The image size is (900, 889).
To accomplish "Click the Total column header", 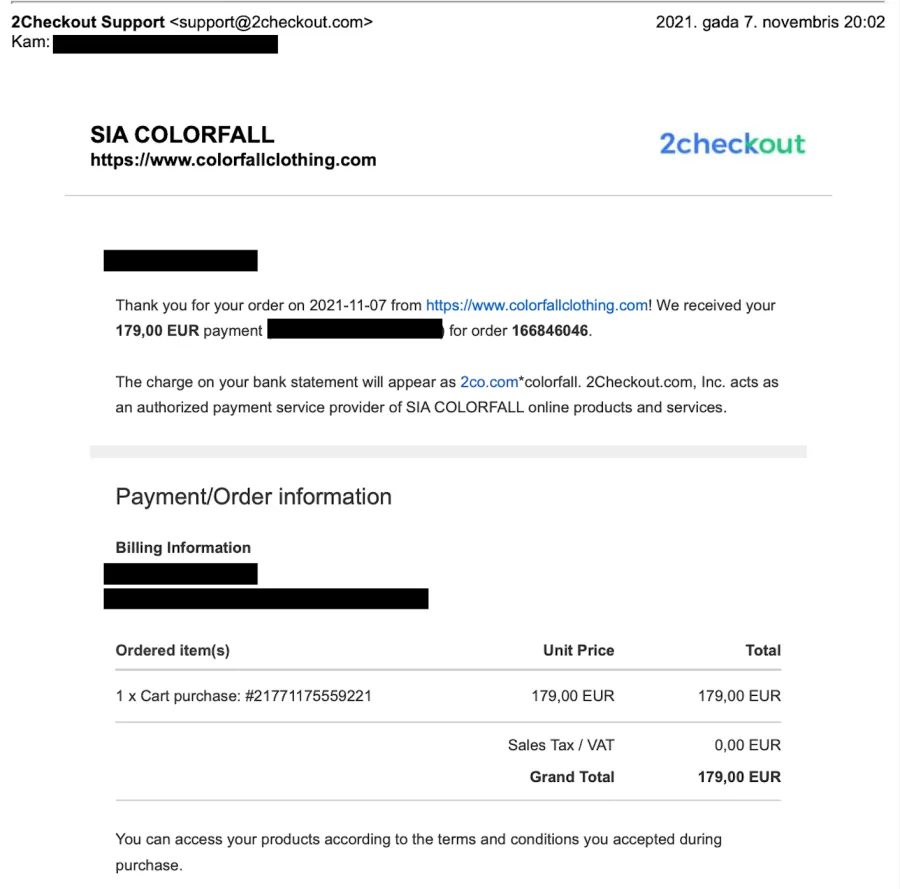I will pyautogui.click(x=763, y=650).
